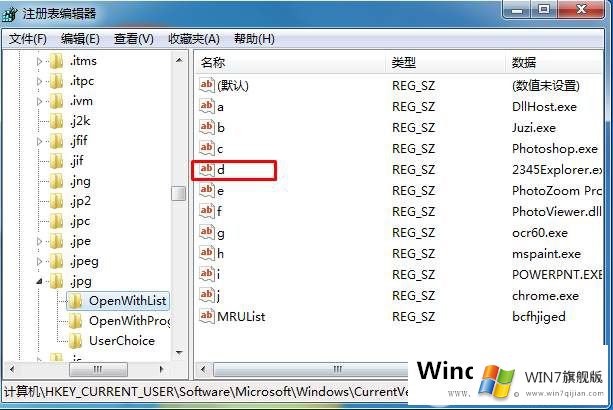Image resolution: width=613 pixels, height=410 pixels.
Task: Click string icon of value h
Action: [x=206, y=254]
